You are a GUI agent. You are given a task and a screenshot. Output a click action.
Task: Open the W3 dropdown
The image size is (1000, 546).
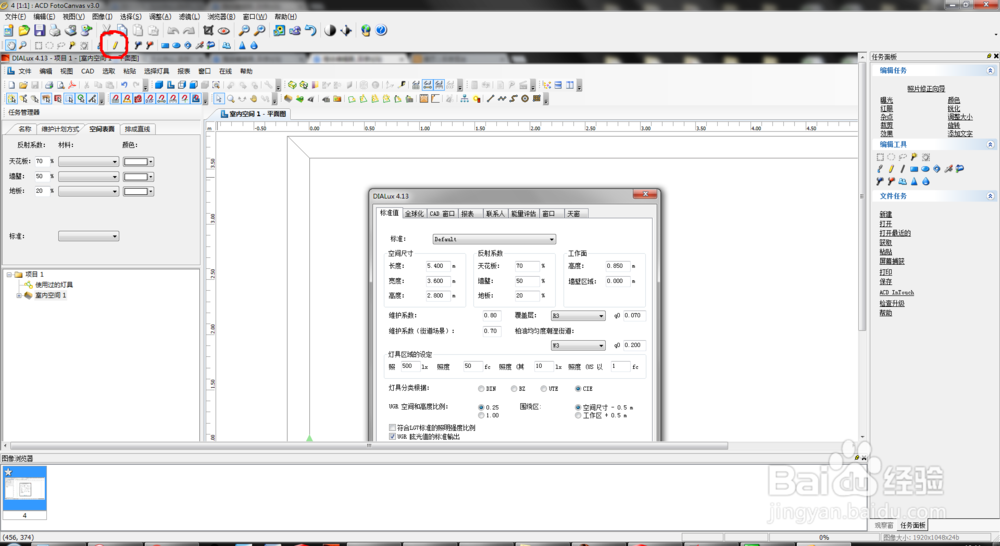click(578, 345)
